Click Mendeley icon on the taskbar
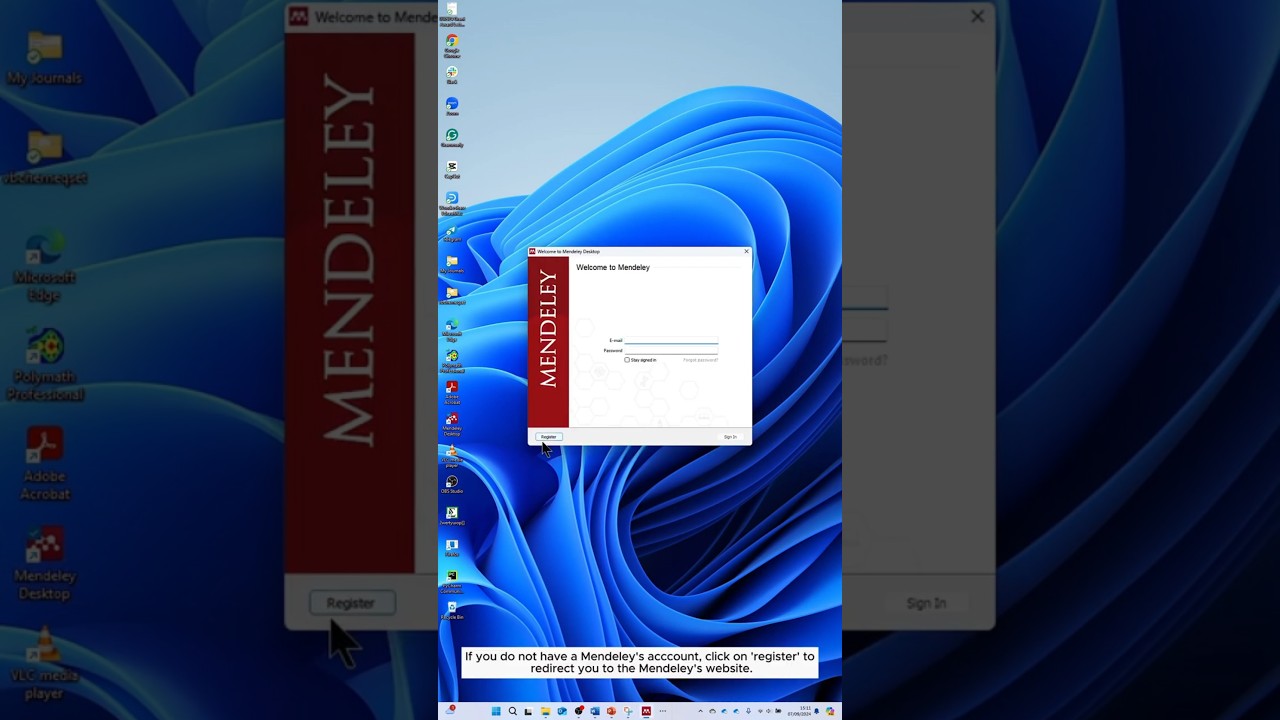This screenshot has width=1280, height=720. coord(646,711)
